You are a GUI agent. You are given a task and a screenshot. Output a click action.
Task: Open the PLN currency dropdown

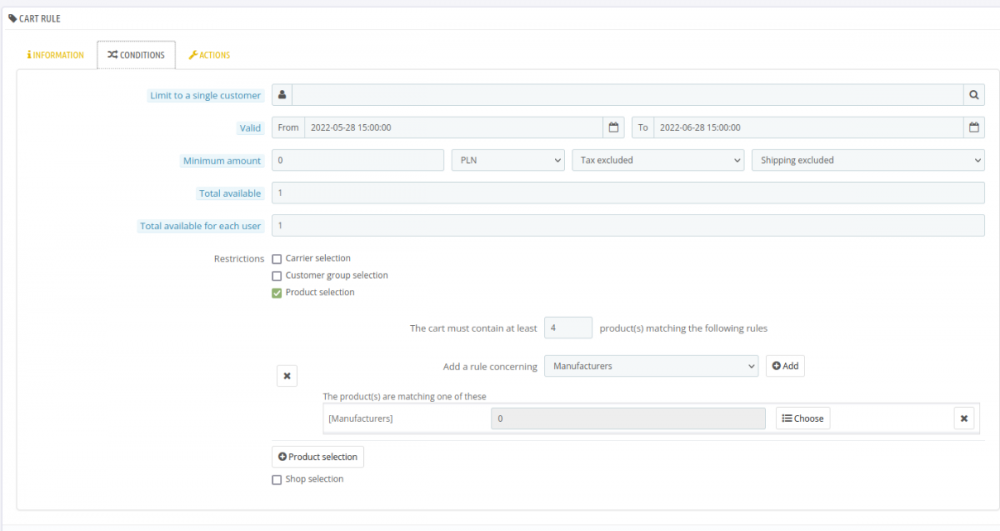point(508,160)
